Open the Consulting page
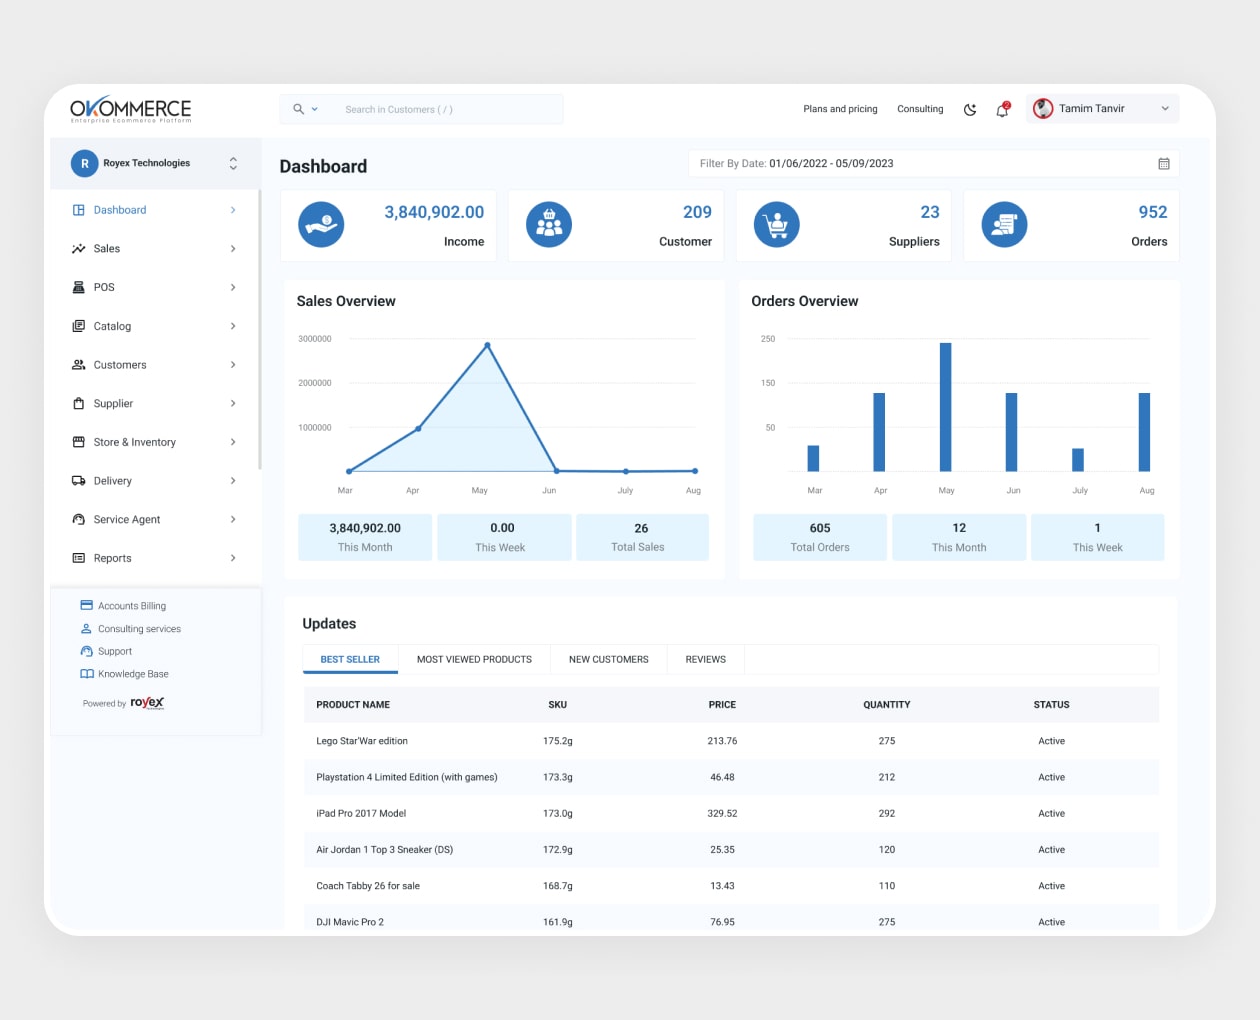This screenshot has width=1260, height=1020. point(920,109)
